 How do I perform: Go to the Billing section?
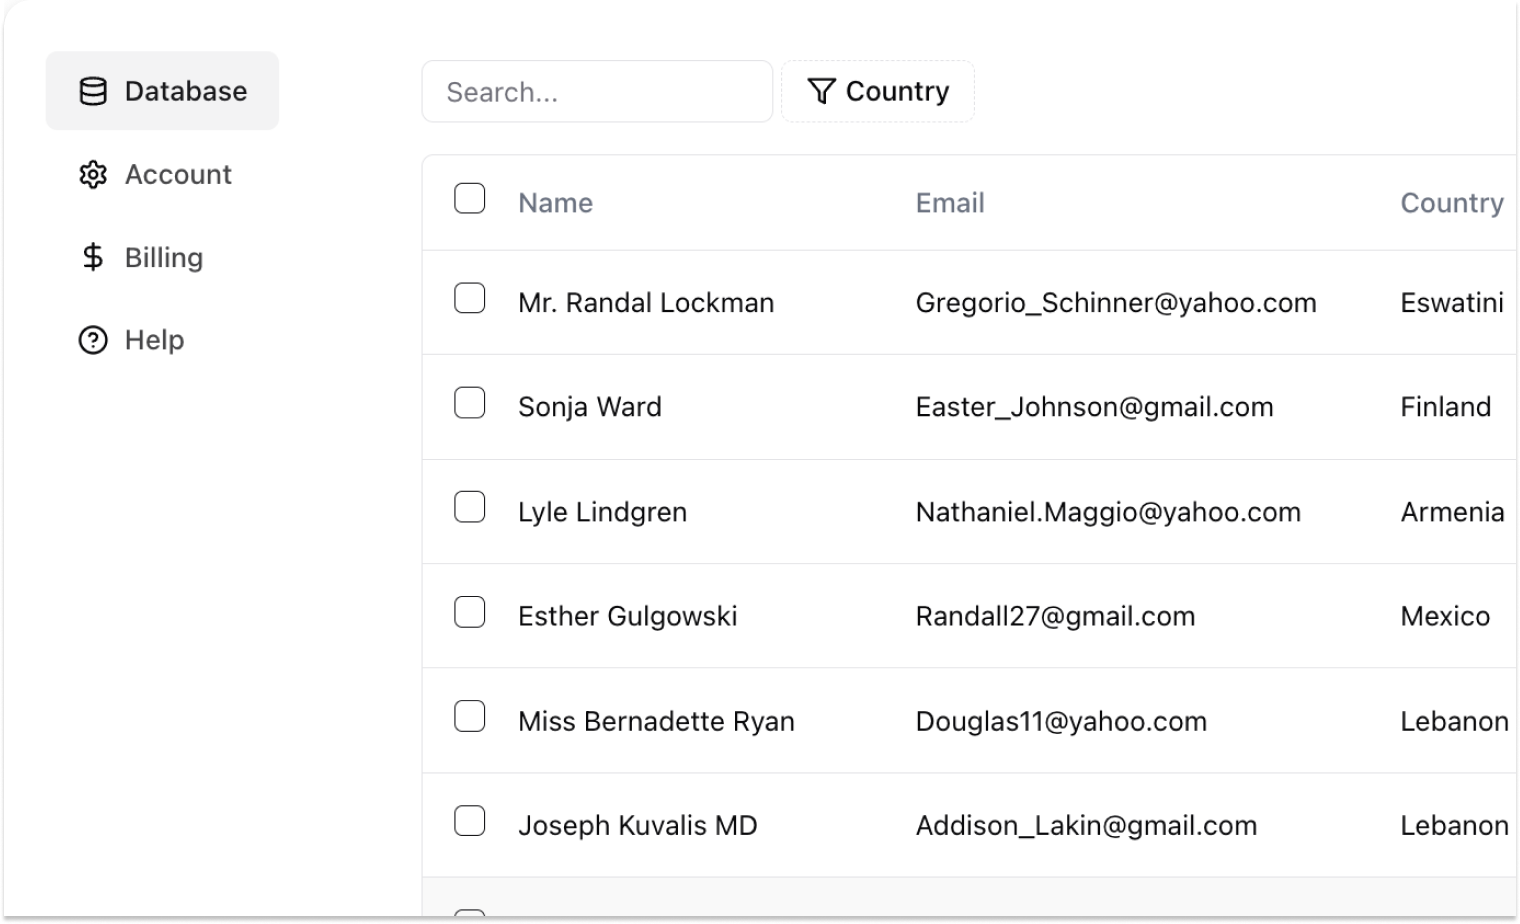click(164, 258)
